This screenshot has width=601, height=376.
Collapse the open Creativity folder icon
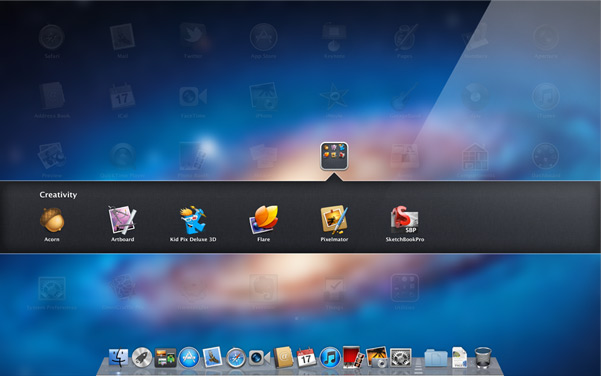(x=334, y=156)
